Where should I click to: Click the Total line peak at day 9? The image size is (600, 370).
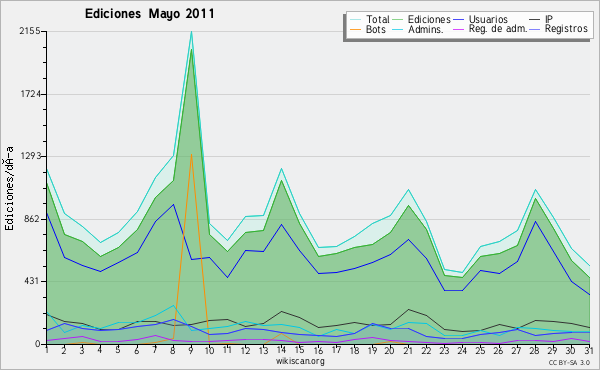click(x=191, y=32)
